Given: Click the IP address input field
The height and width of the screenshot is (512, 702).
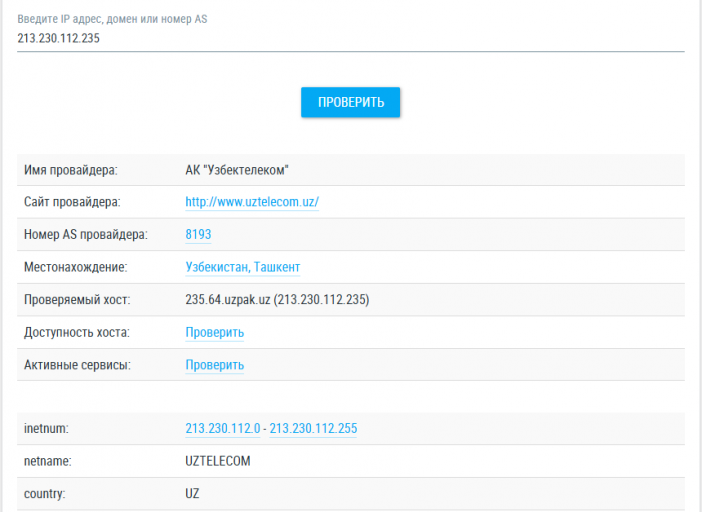Looking at the screenshot, I should (x=351, y=38).
